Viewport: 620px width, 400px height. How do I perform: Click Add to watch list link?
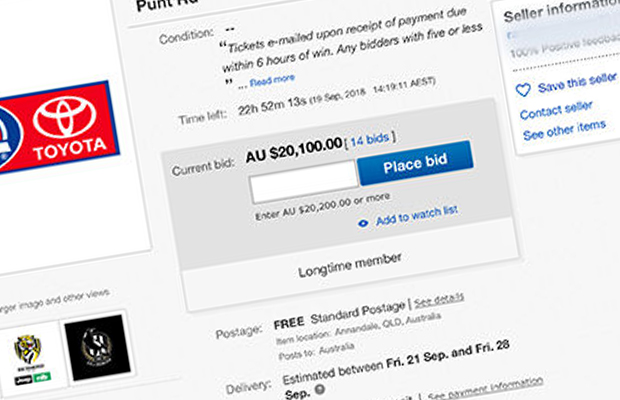coord(417,215)
